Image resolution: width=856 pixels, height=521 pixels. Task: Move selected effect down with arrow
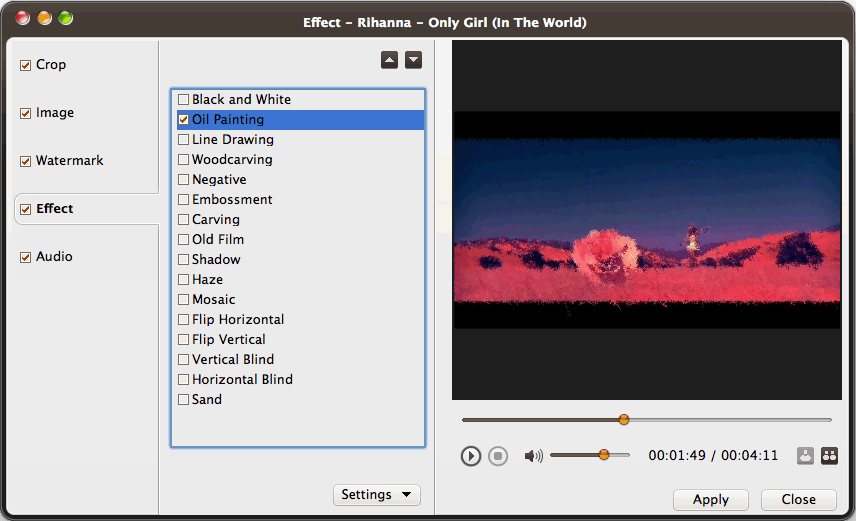413,60
